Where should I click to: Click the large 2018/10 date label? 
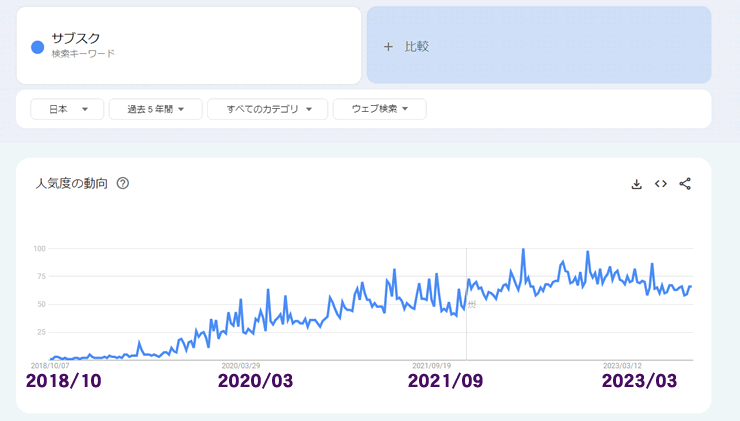(x=64, y=381)
